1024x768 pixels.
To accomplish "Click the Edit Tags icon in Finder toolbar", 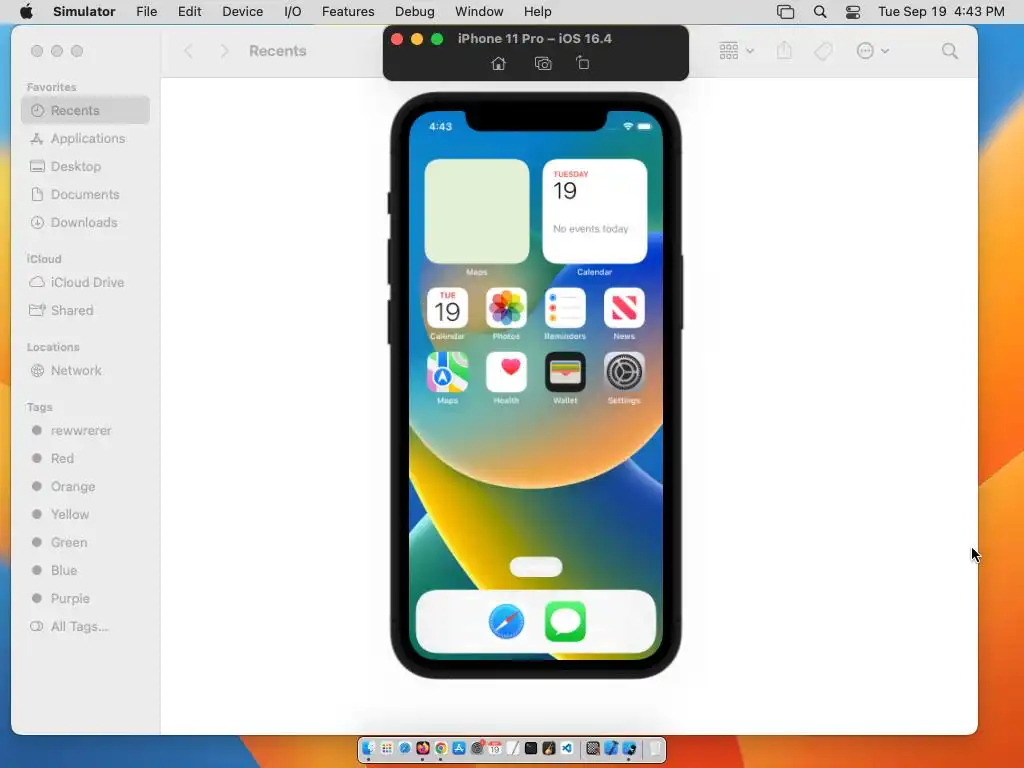I will (x=824, y=51).
